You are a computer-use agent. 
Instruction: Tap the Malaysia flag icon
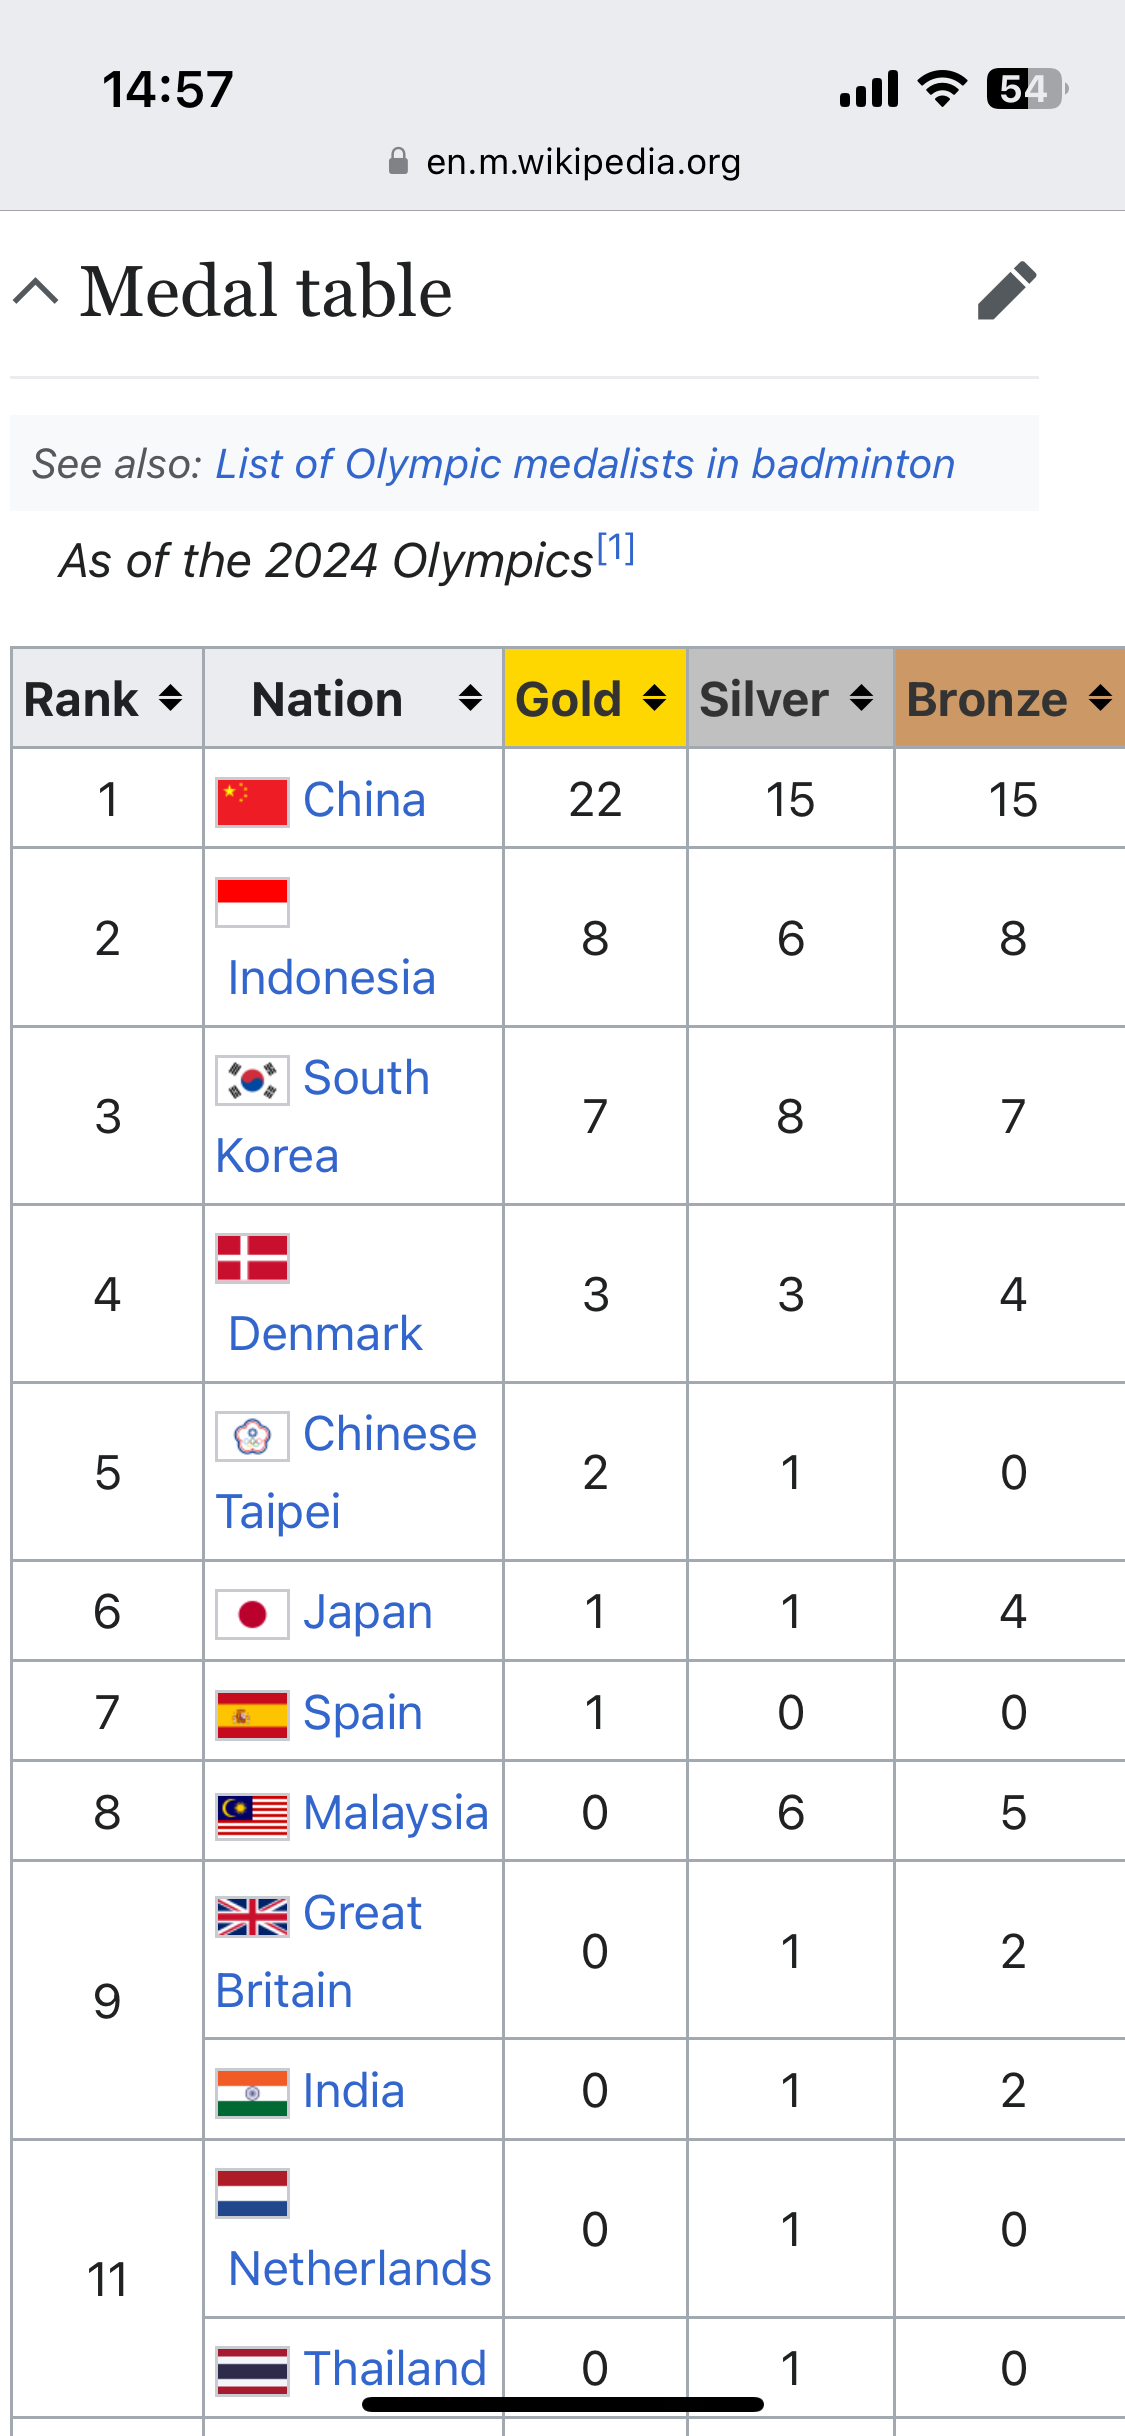tap(252, 1816)
